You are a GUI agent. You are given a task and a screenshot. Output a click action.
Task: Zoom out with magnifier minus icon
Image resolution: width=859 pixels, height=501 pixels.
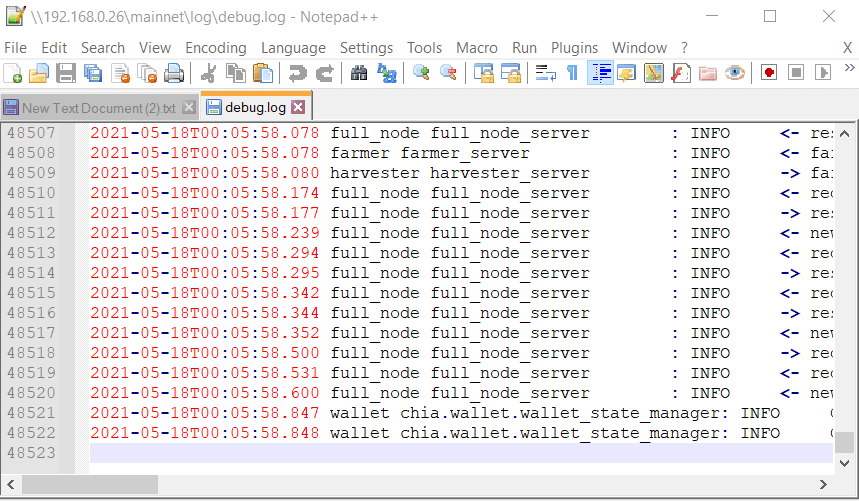(x=449, y=72)
